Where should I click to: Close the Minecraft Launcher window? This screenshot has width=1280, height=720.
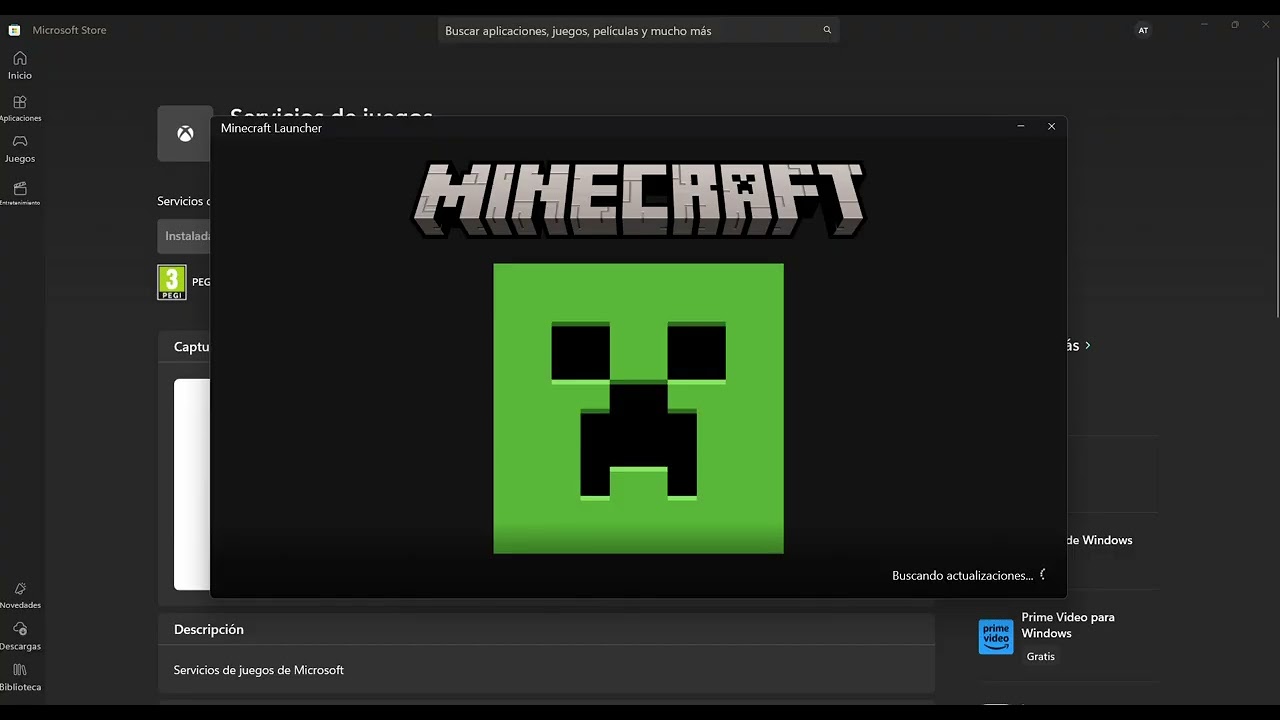[1051, 127]
